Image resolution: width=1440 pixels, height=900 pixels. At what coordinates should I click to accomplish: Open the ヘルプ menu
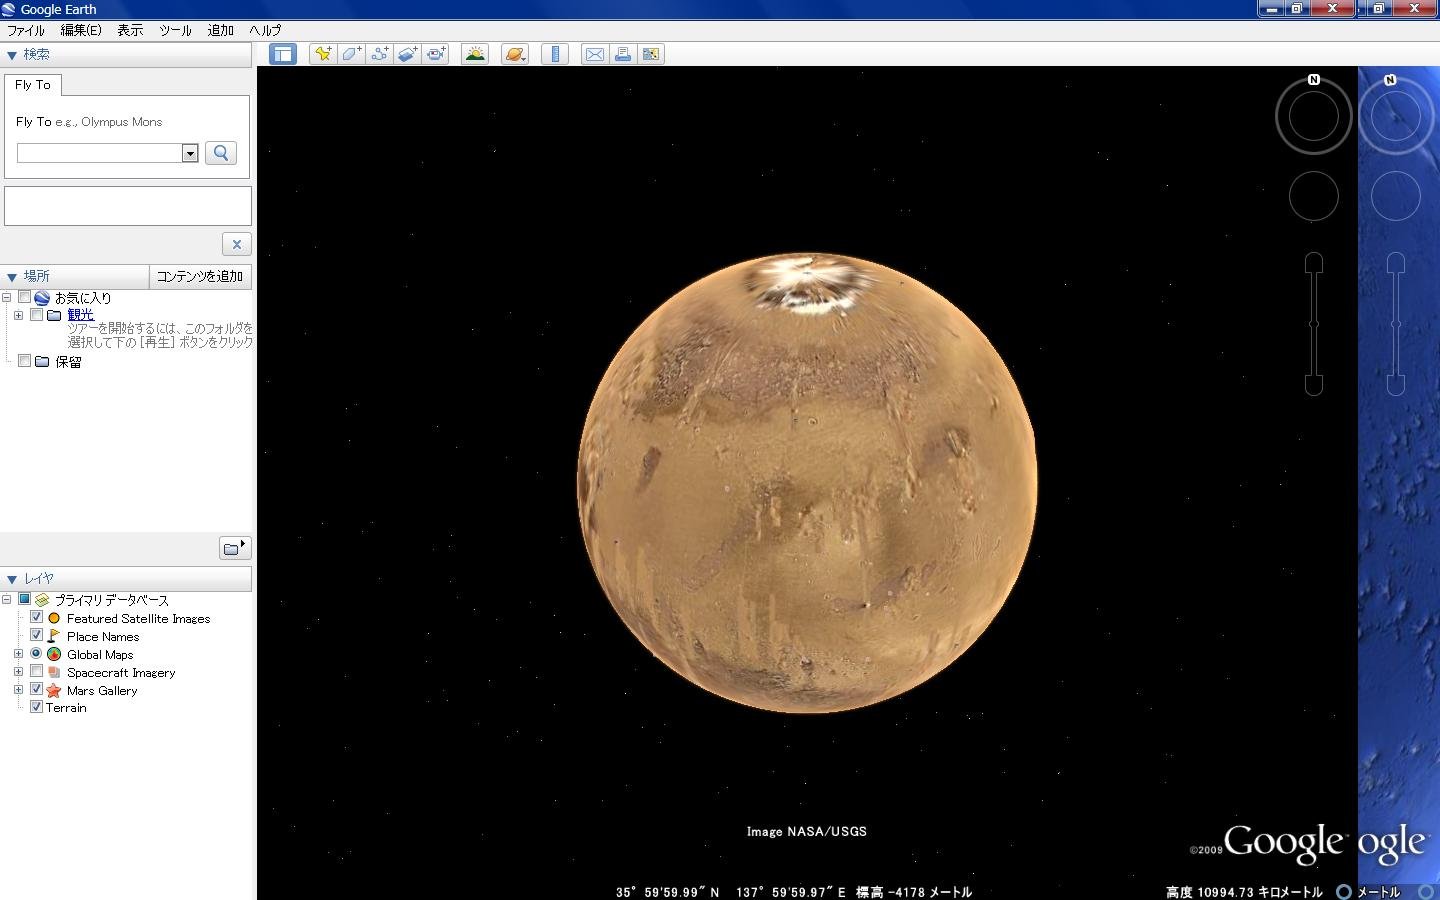click(265, 30)
